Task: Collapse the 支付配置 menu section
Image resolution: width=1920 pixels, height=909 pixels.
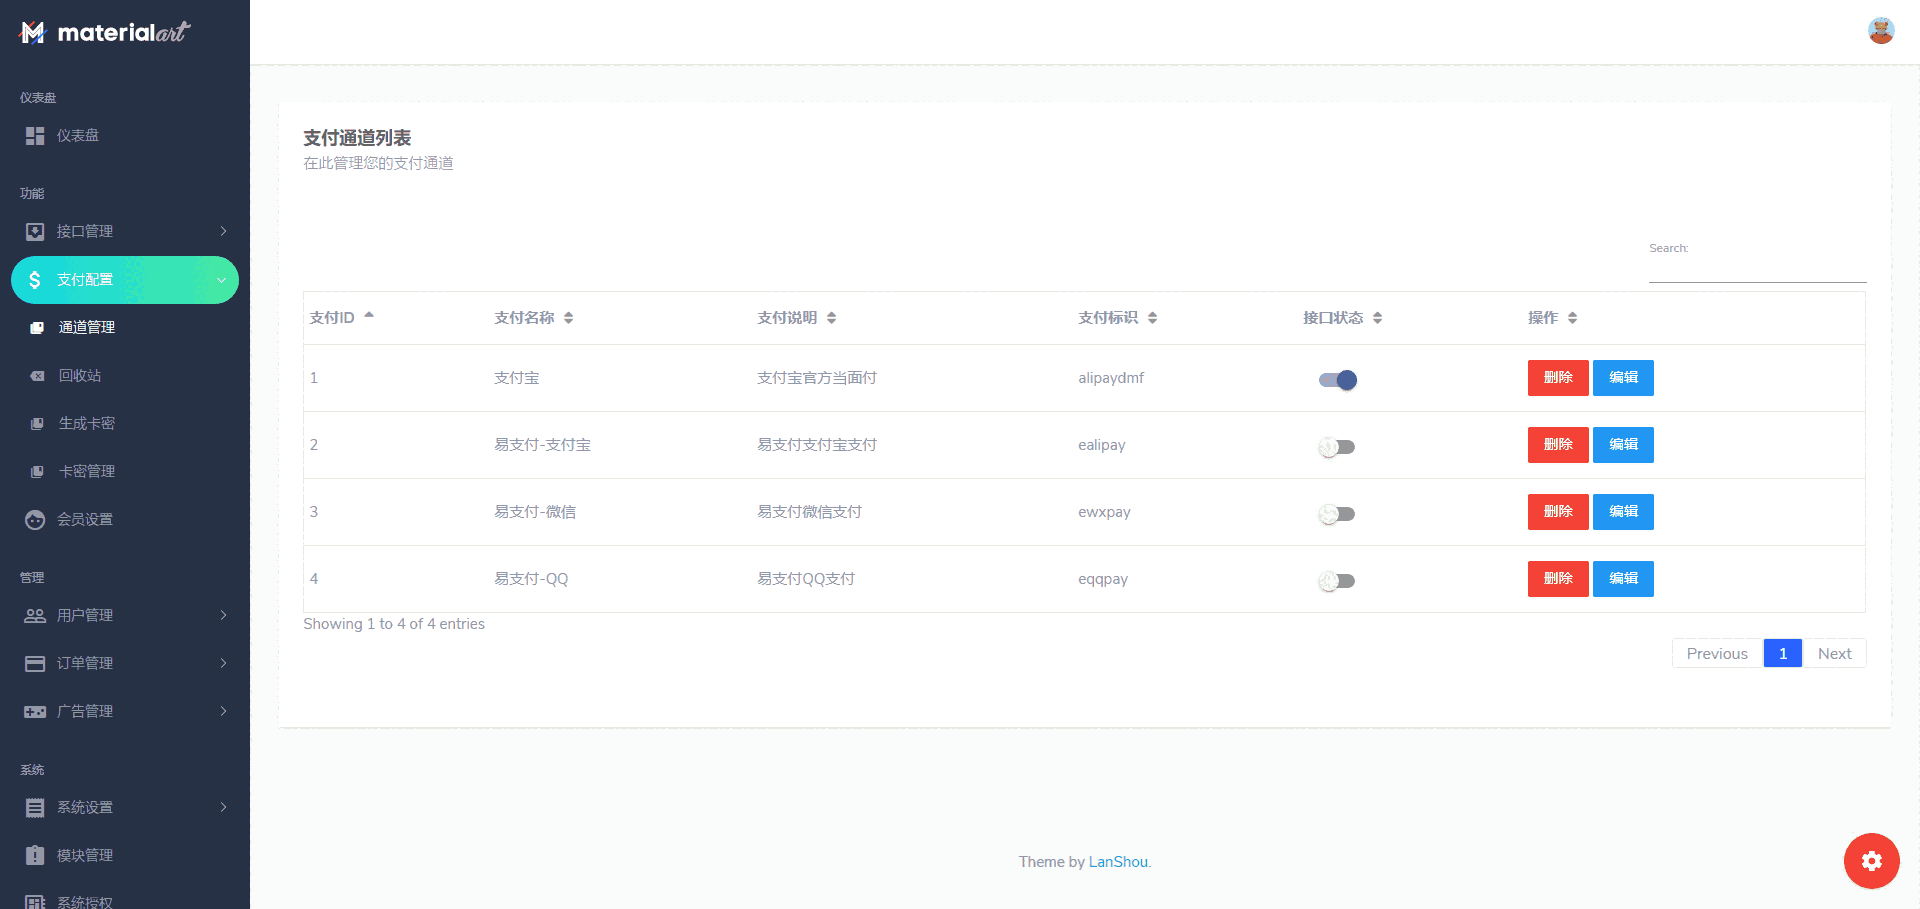Action: (x=124, y=280)
